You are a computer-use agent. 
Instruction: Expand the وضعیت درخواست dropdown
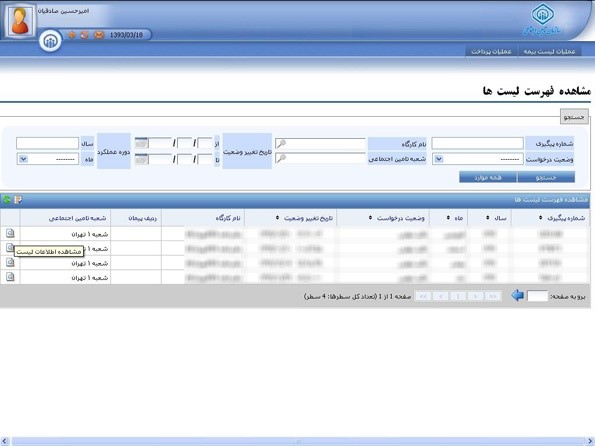coord(439,159)
